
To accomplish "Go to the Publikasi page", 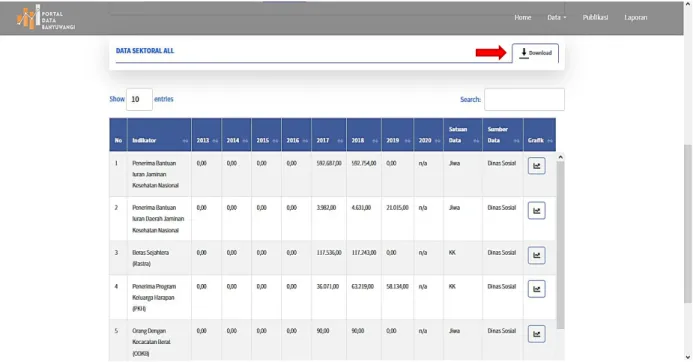I will pos(595,18).
